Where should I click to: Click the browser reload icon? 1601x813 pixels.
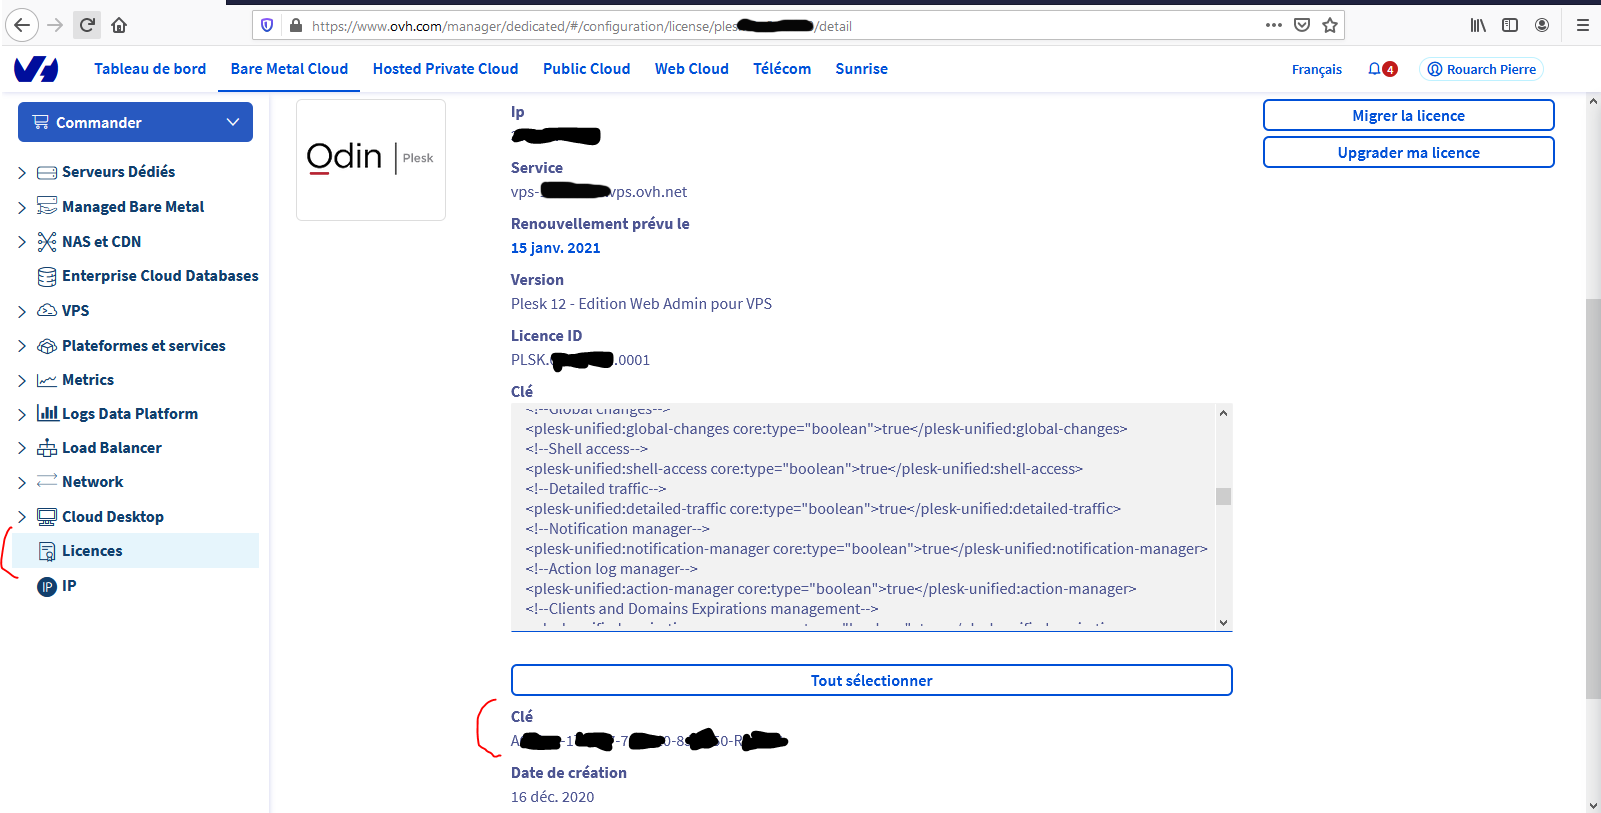click(87, 25)
